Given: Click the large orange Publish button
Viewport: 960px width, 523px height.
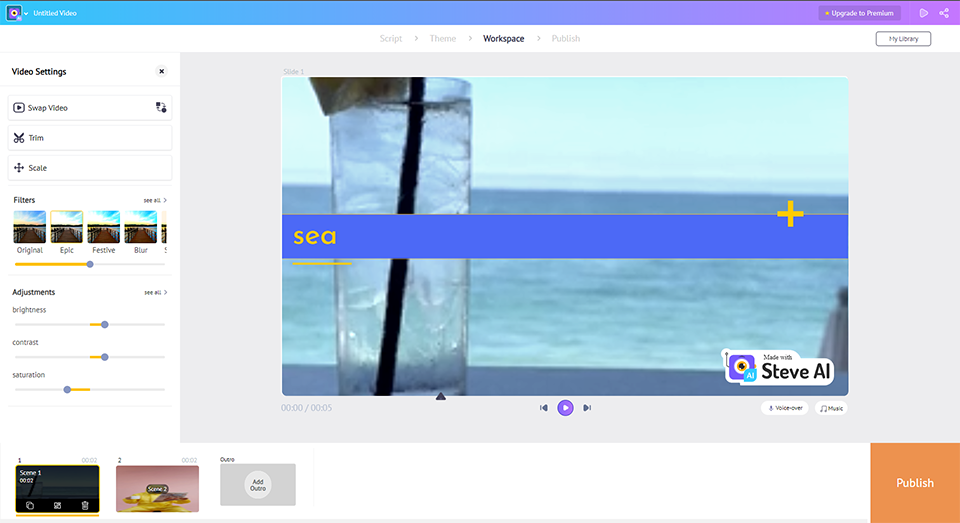Looking at the screenshot, I should 915,483.
